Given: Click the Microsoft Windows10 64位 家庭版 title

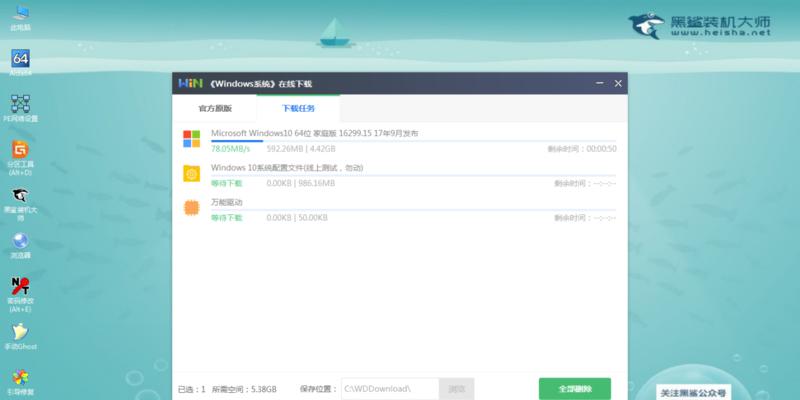Looking at the screenshot, I should [314, 133].
